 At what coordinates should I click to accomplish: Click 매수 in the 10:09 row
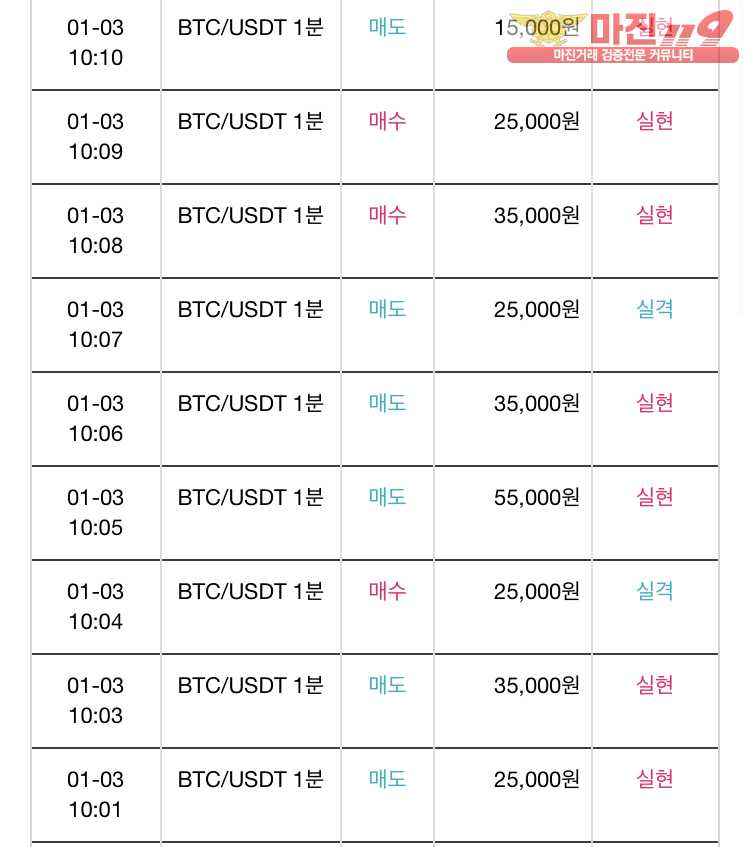point(387,120)
